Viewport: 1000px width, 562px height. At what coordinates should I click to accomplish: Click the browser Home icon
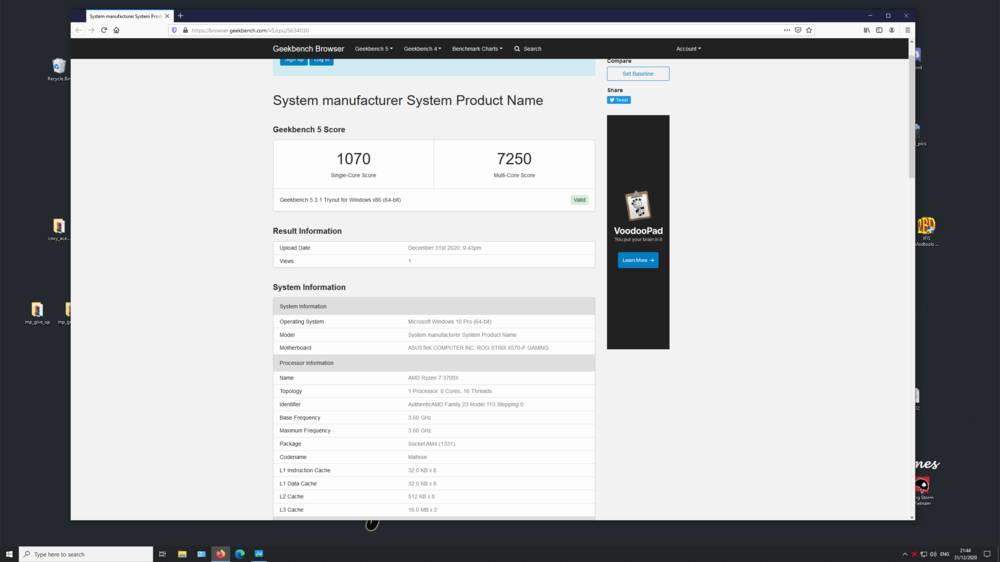116,30
